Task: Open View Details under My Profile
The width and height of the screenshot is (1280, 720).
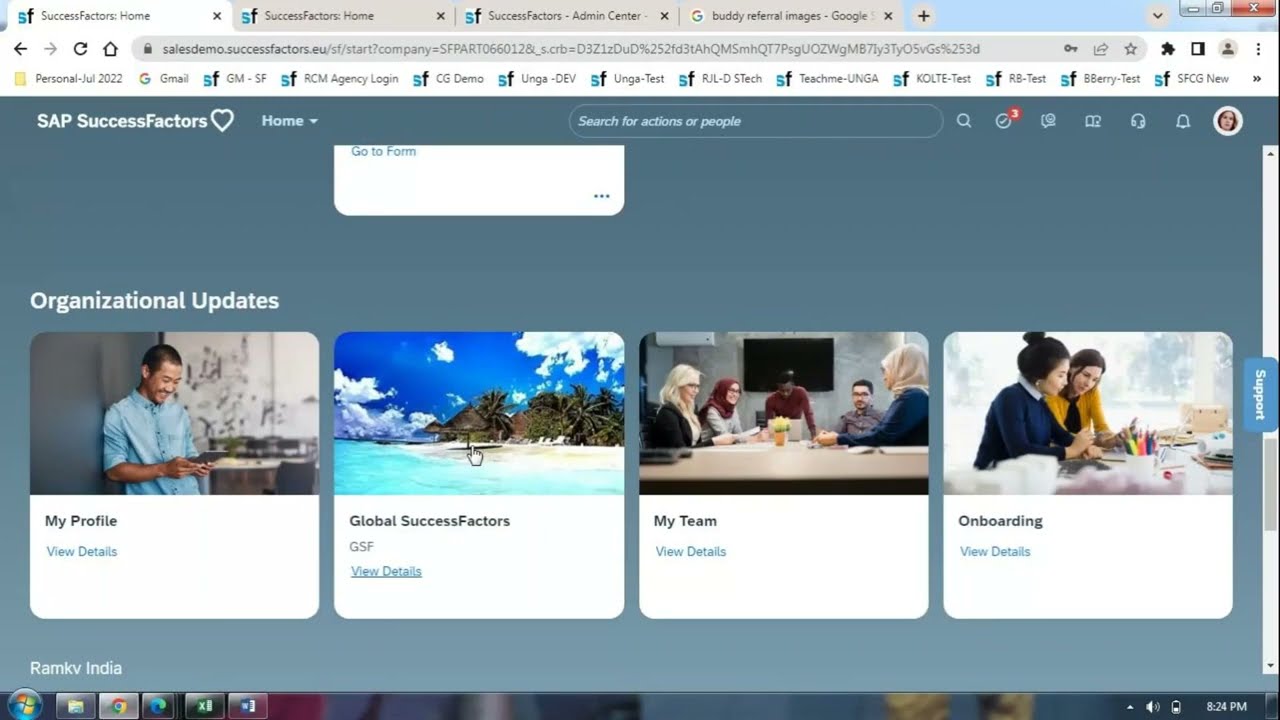Action: (82, 551)
